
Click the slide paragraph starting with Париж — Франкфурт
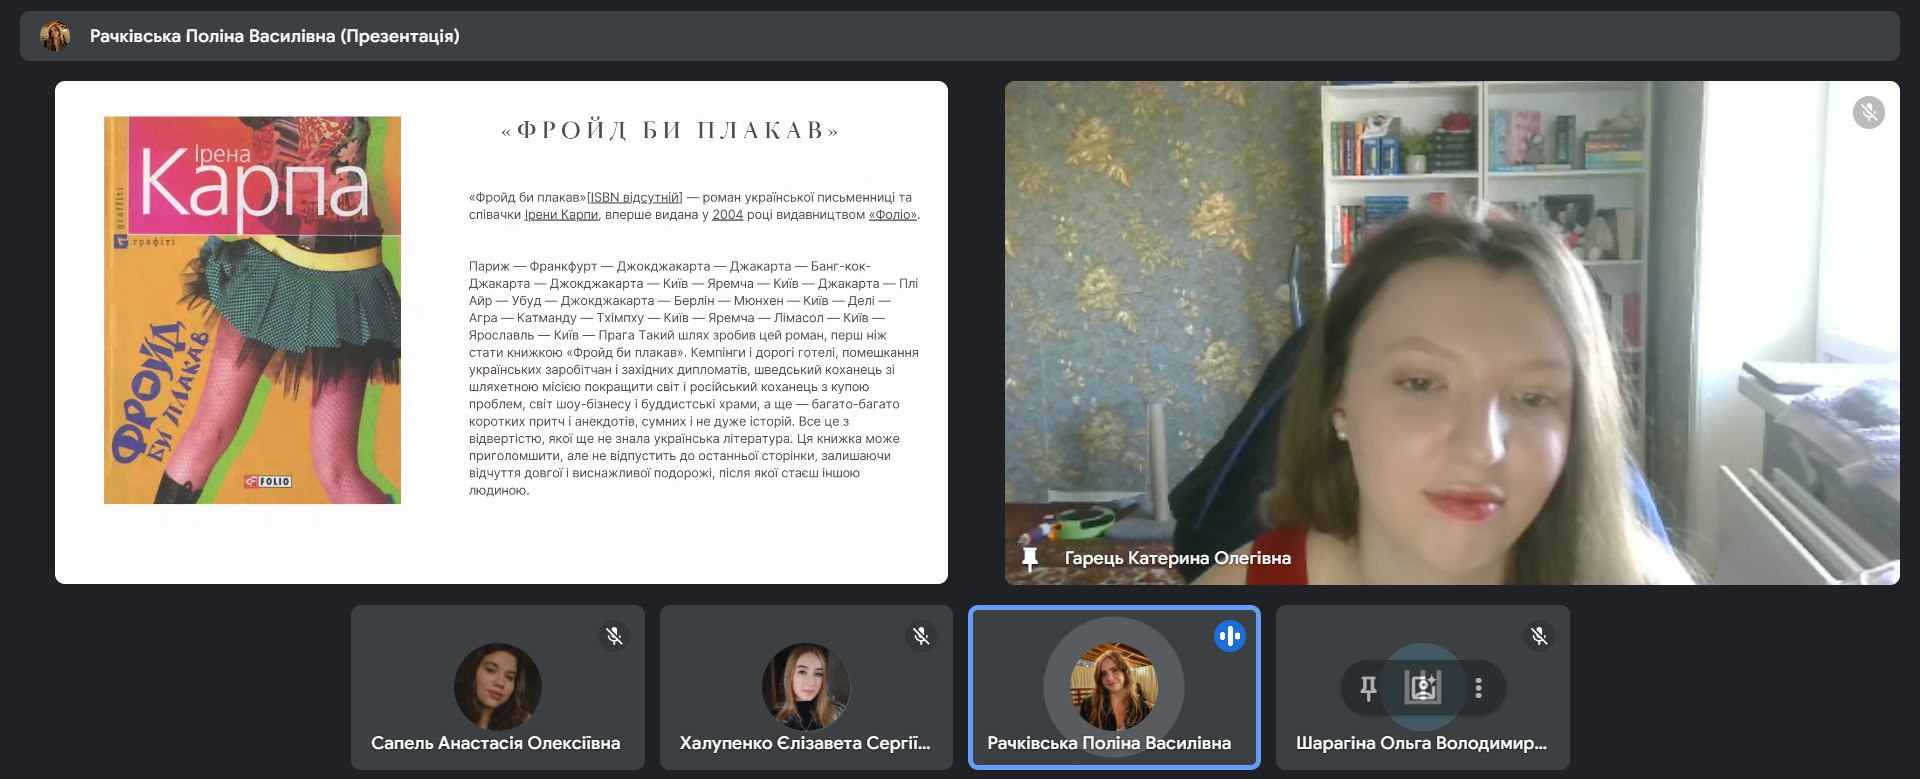(694, 378)
